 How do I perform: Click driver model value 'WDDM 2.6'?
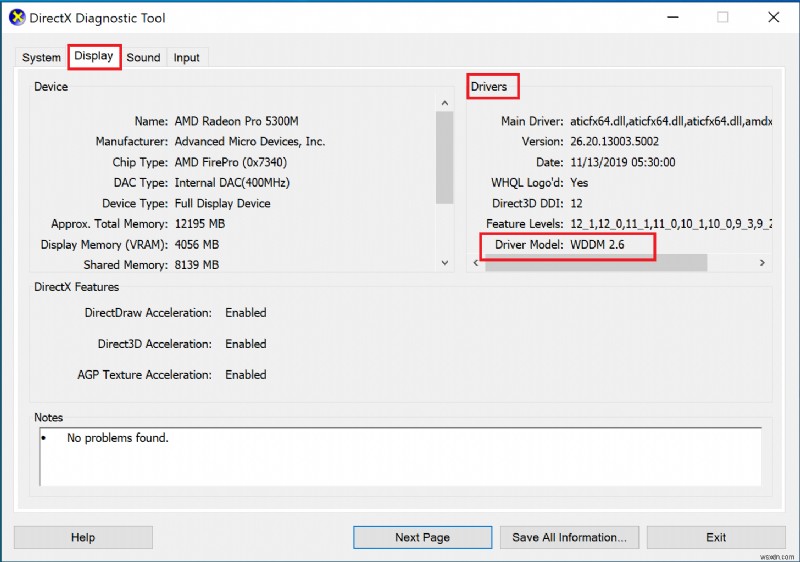point(597,245)
